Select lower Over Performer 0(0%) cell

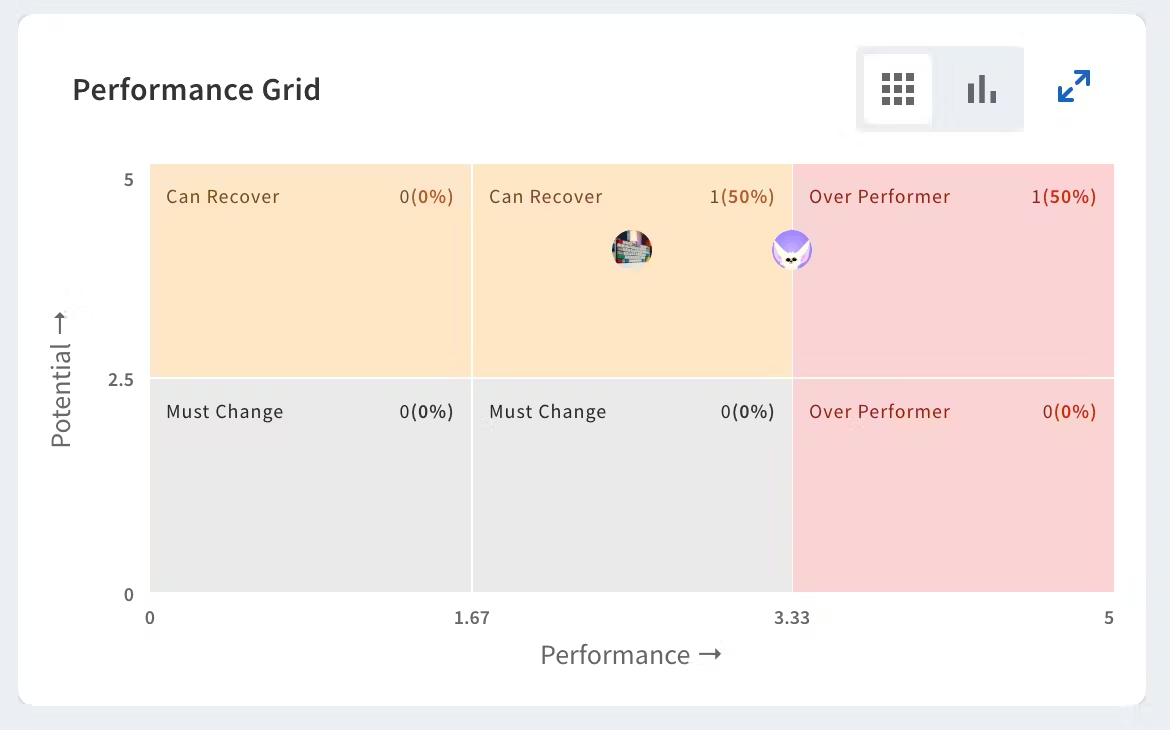(953, 500)
